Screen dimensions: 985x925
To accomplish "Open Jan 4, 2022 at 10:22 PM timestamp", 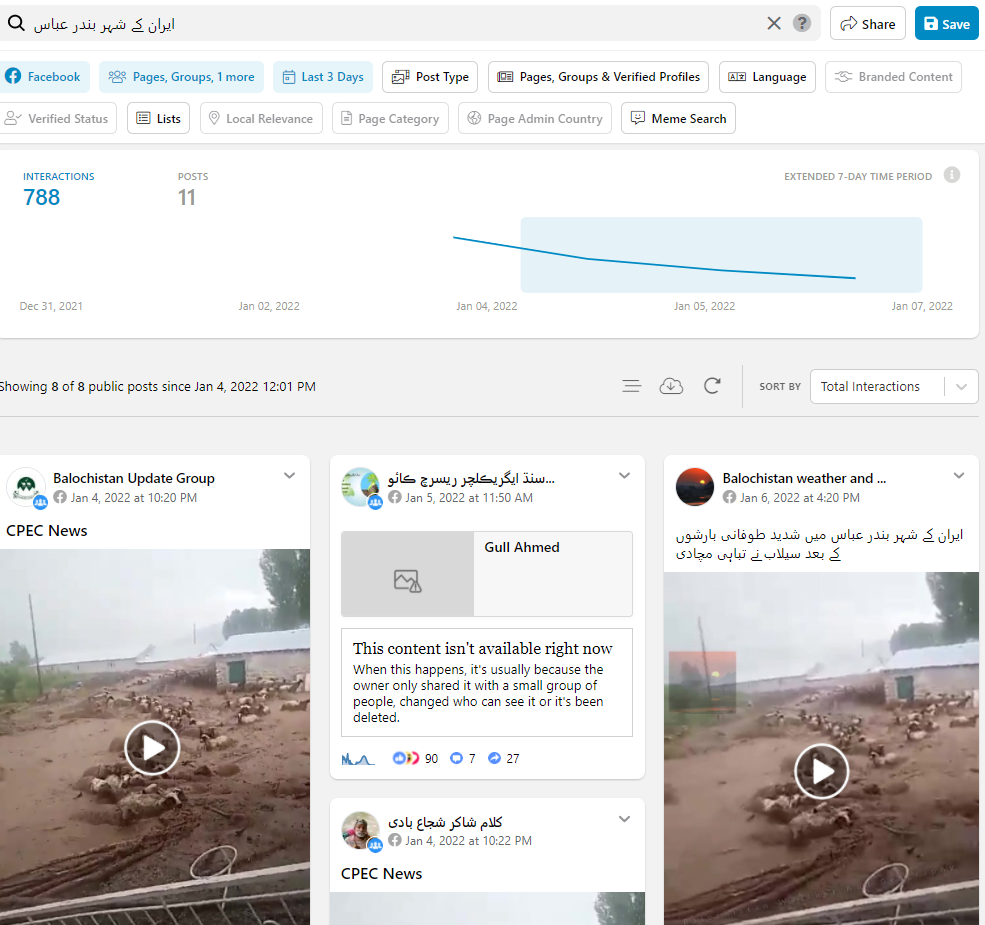I will [469, 841].
